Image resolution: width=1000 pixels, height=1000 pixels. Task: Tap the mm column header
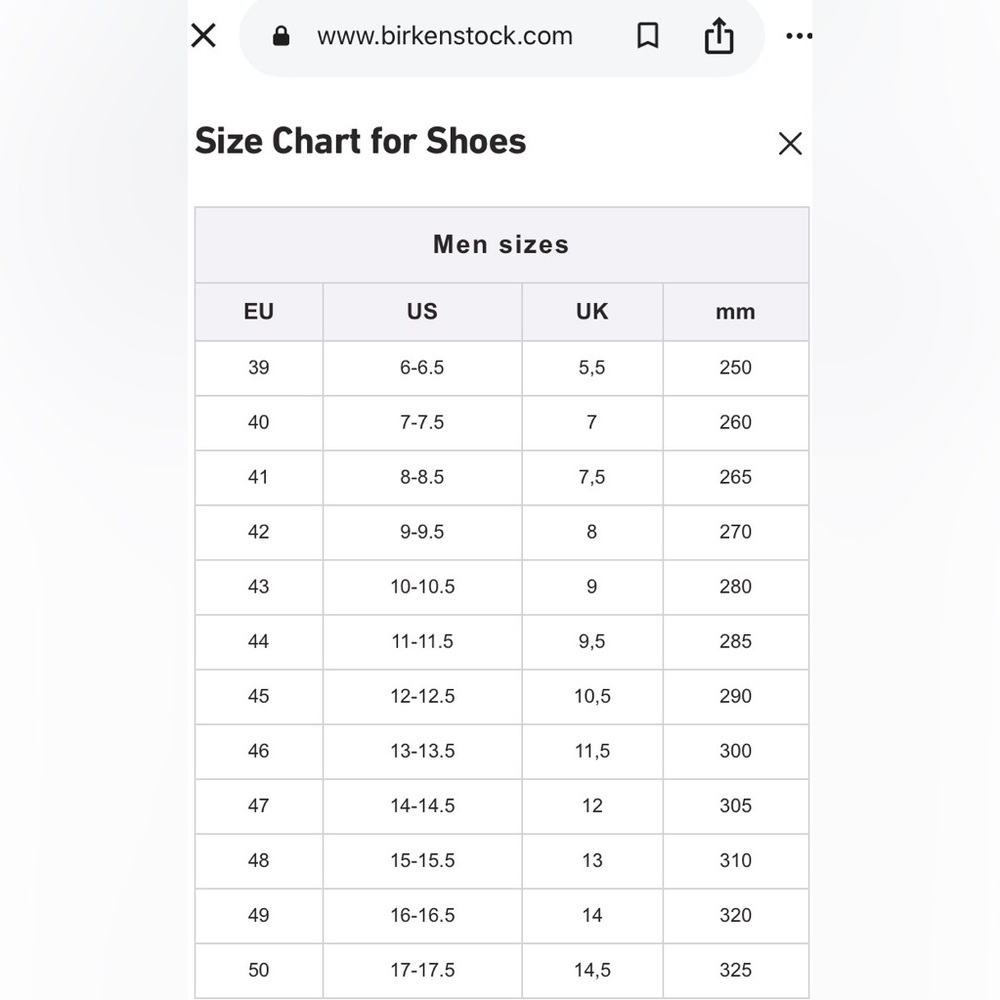pos(735,312)
